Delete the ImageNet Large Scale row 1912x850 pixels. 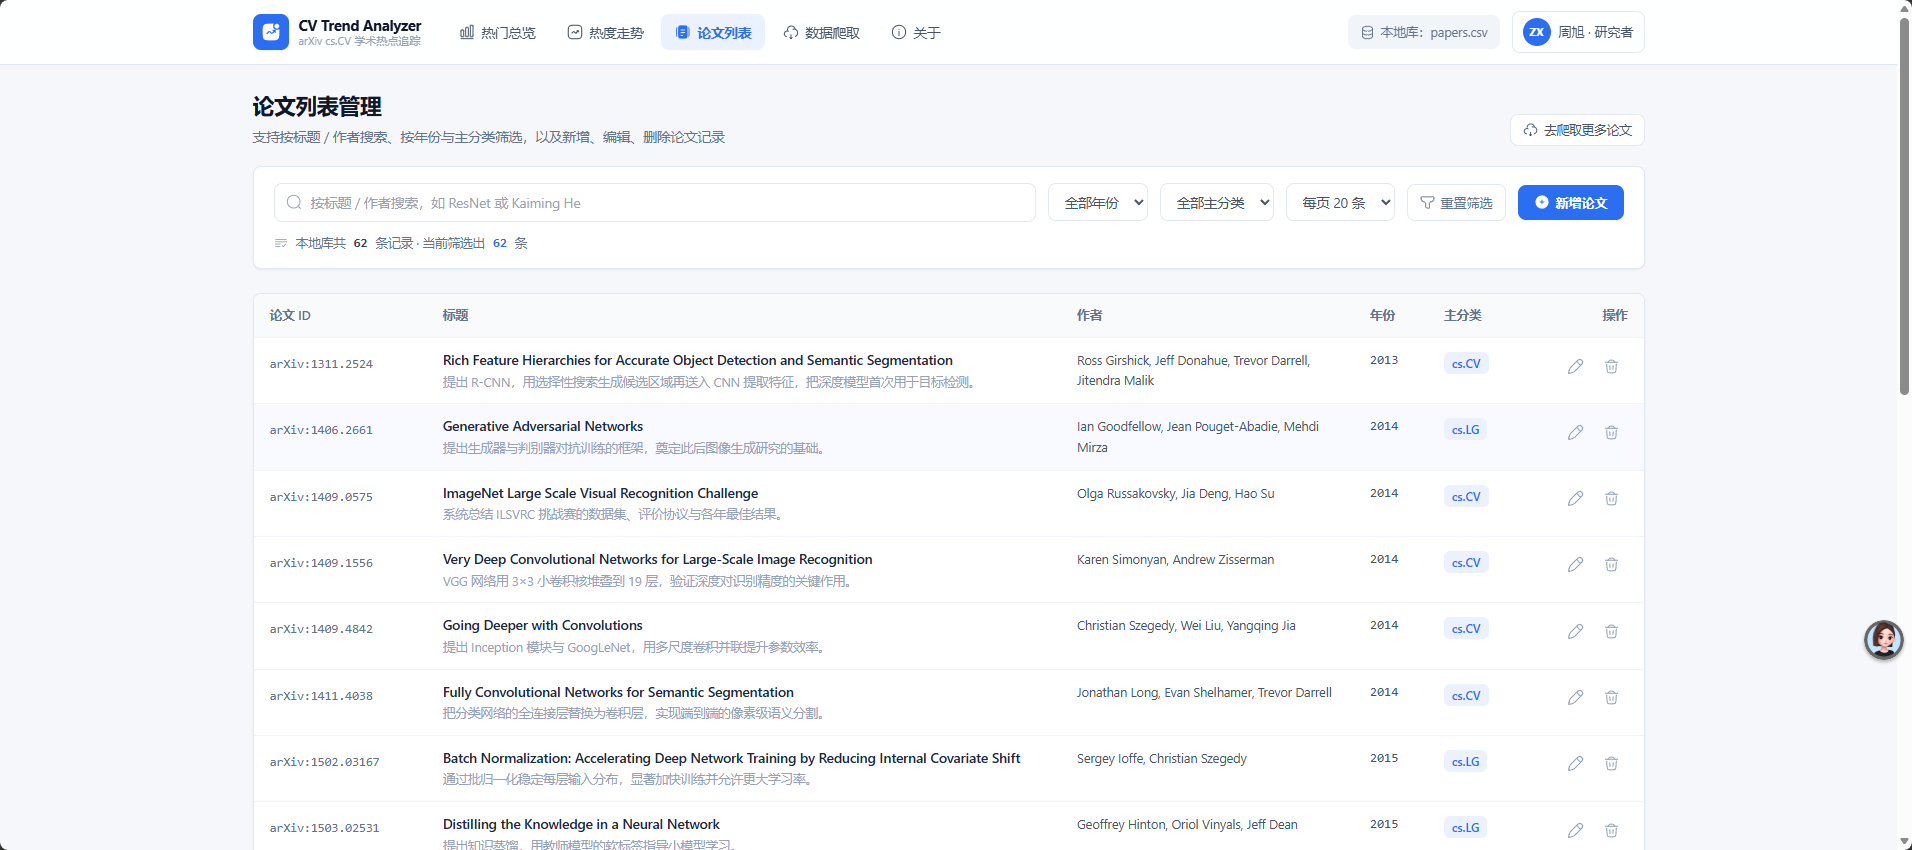coord(1611,498)
